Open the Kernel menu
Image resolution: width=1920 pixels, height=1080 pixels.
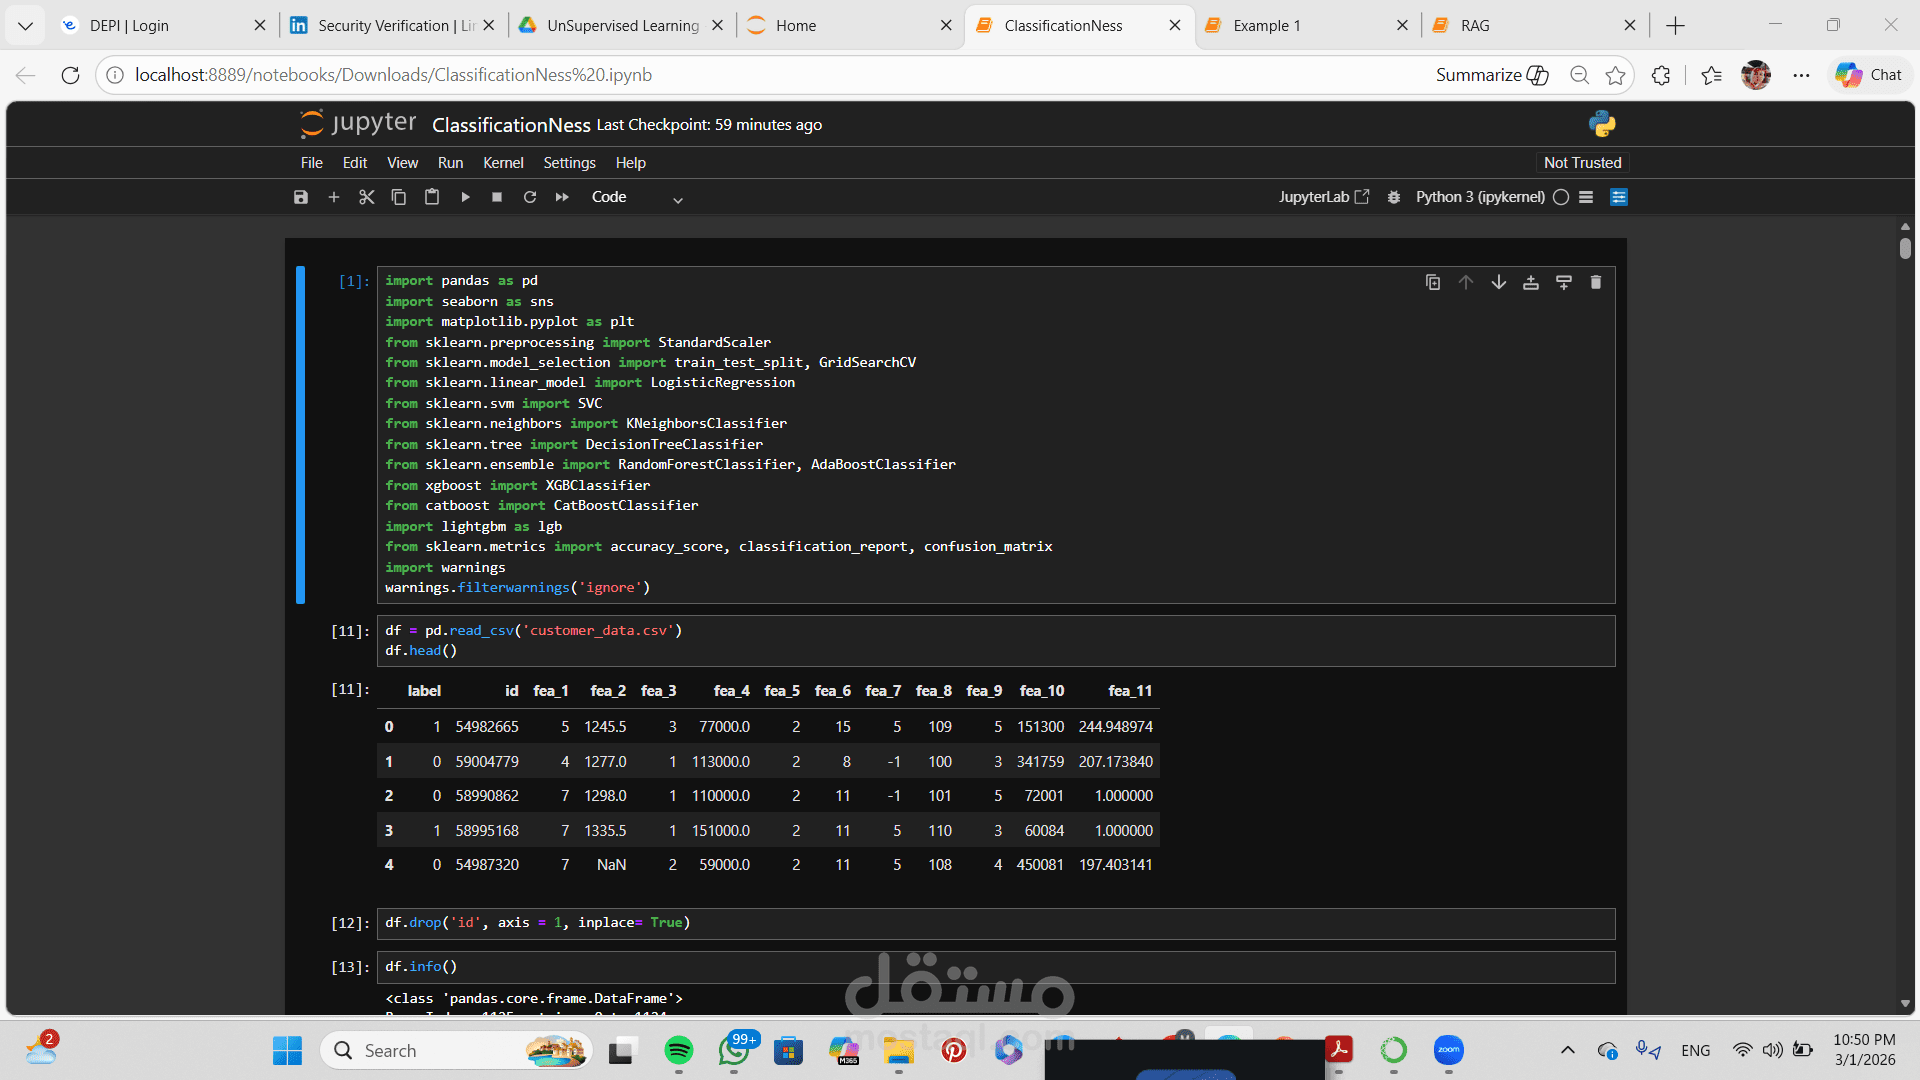pyautogui.click(x=503, y=163)
